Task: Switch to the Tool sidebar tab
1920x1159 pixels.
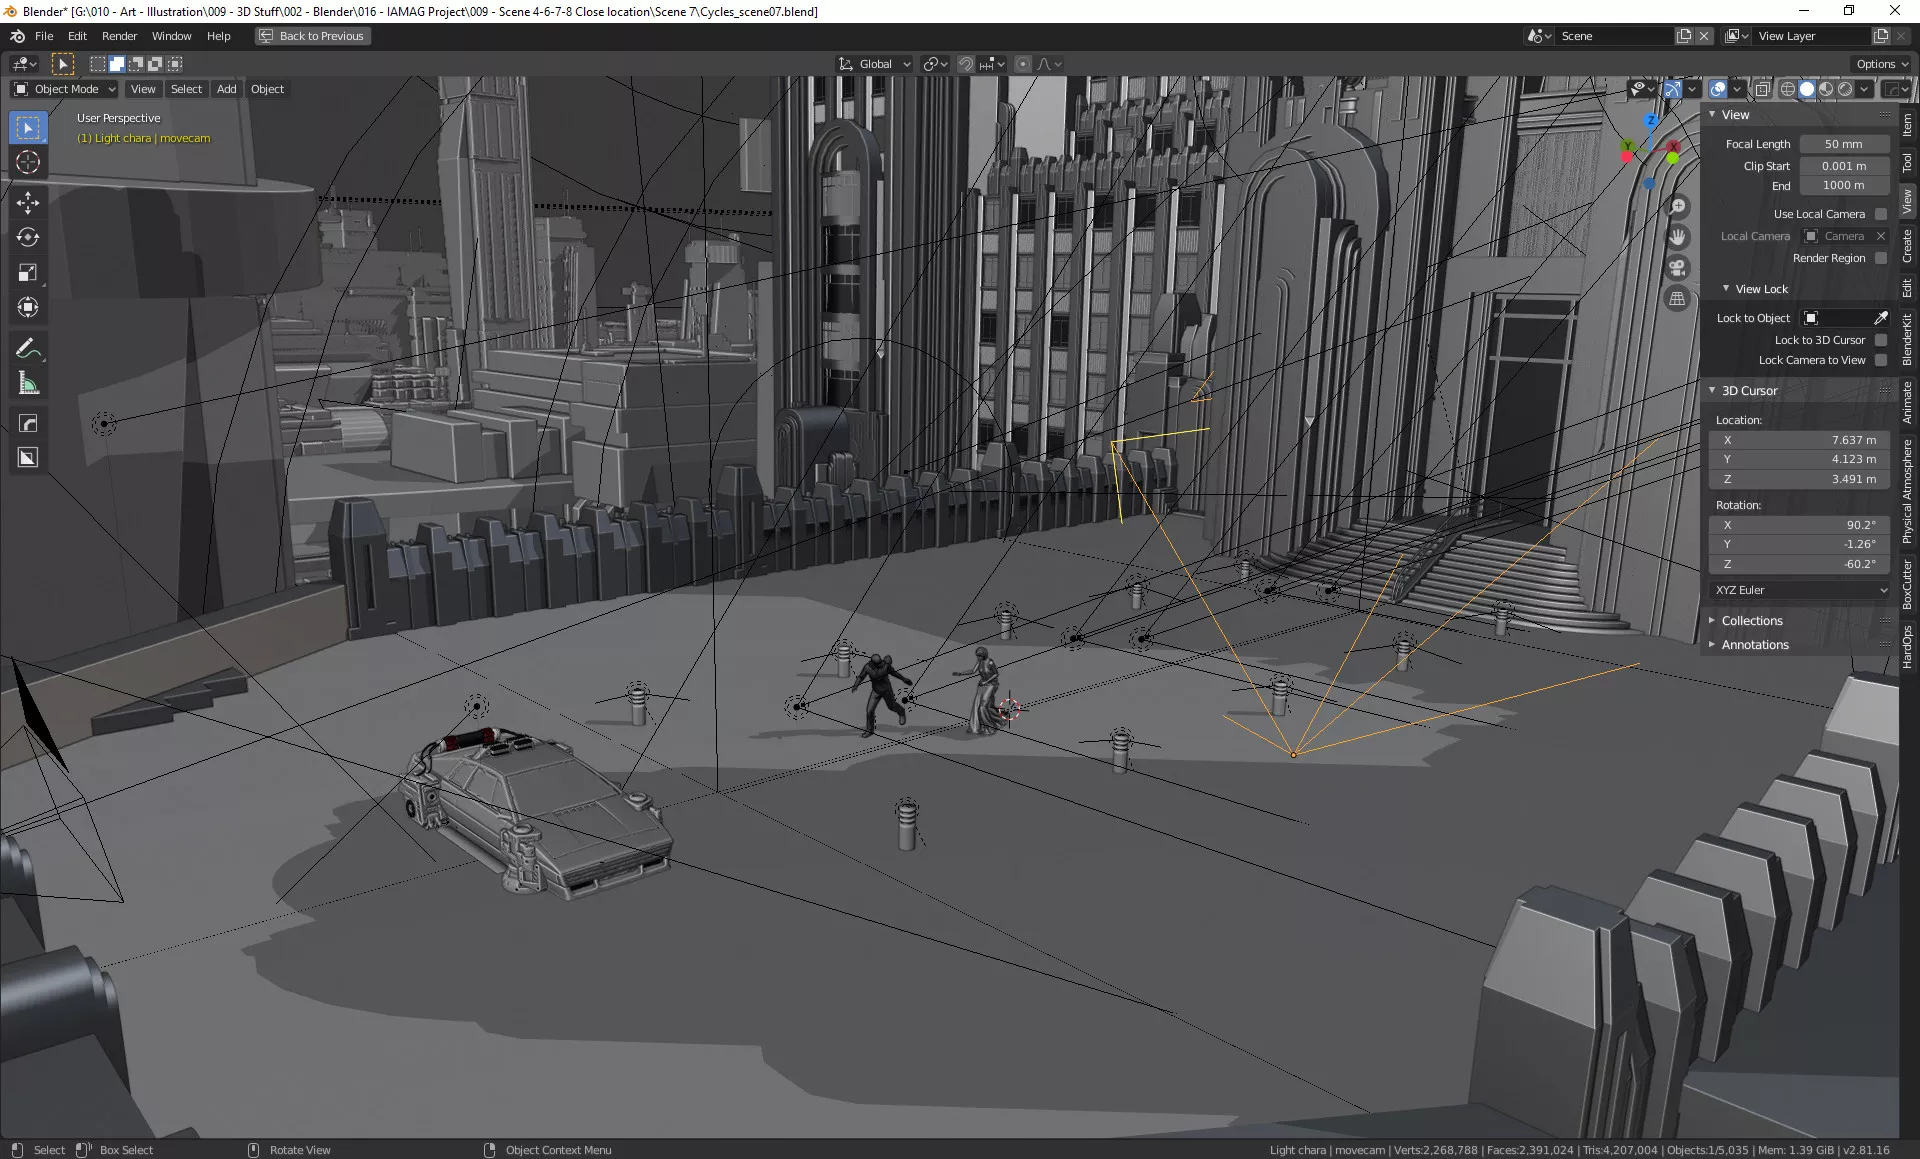Action: [1907, 162]
